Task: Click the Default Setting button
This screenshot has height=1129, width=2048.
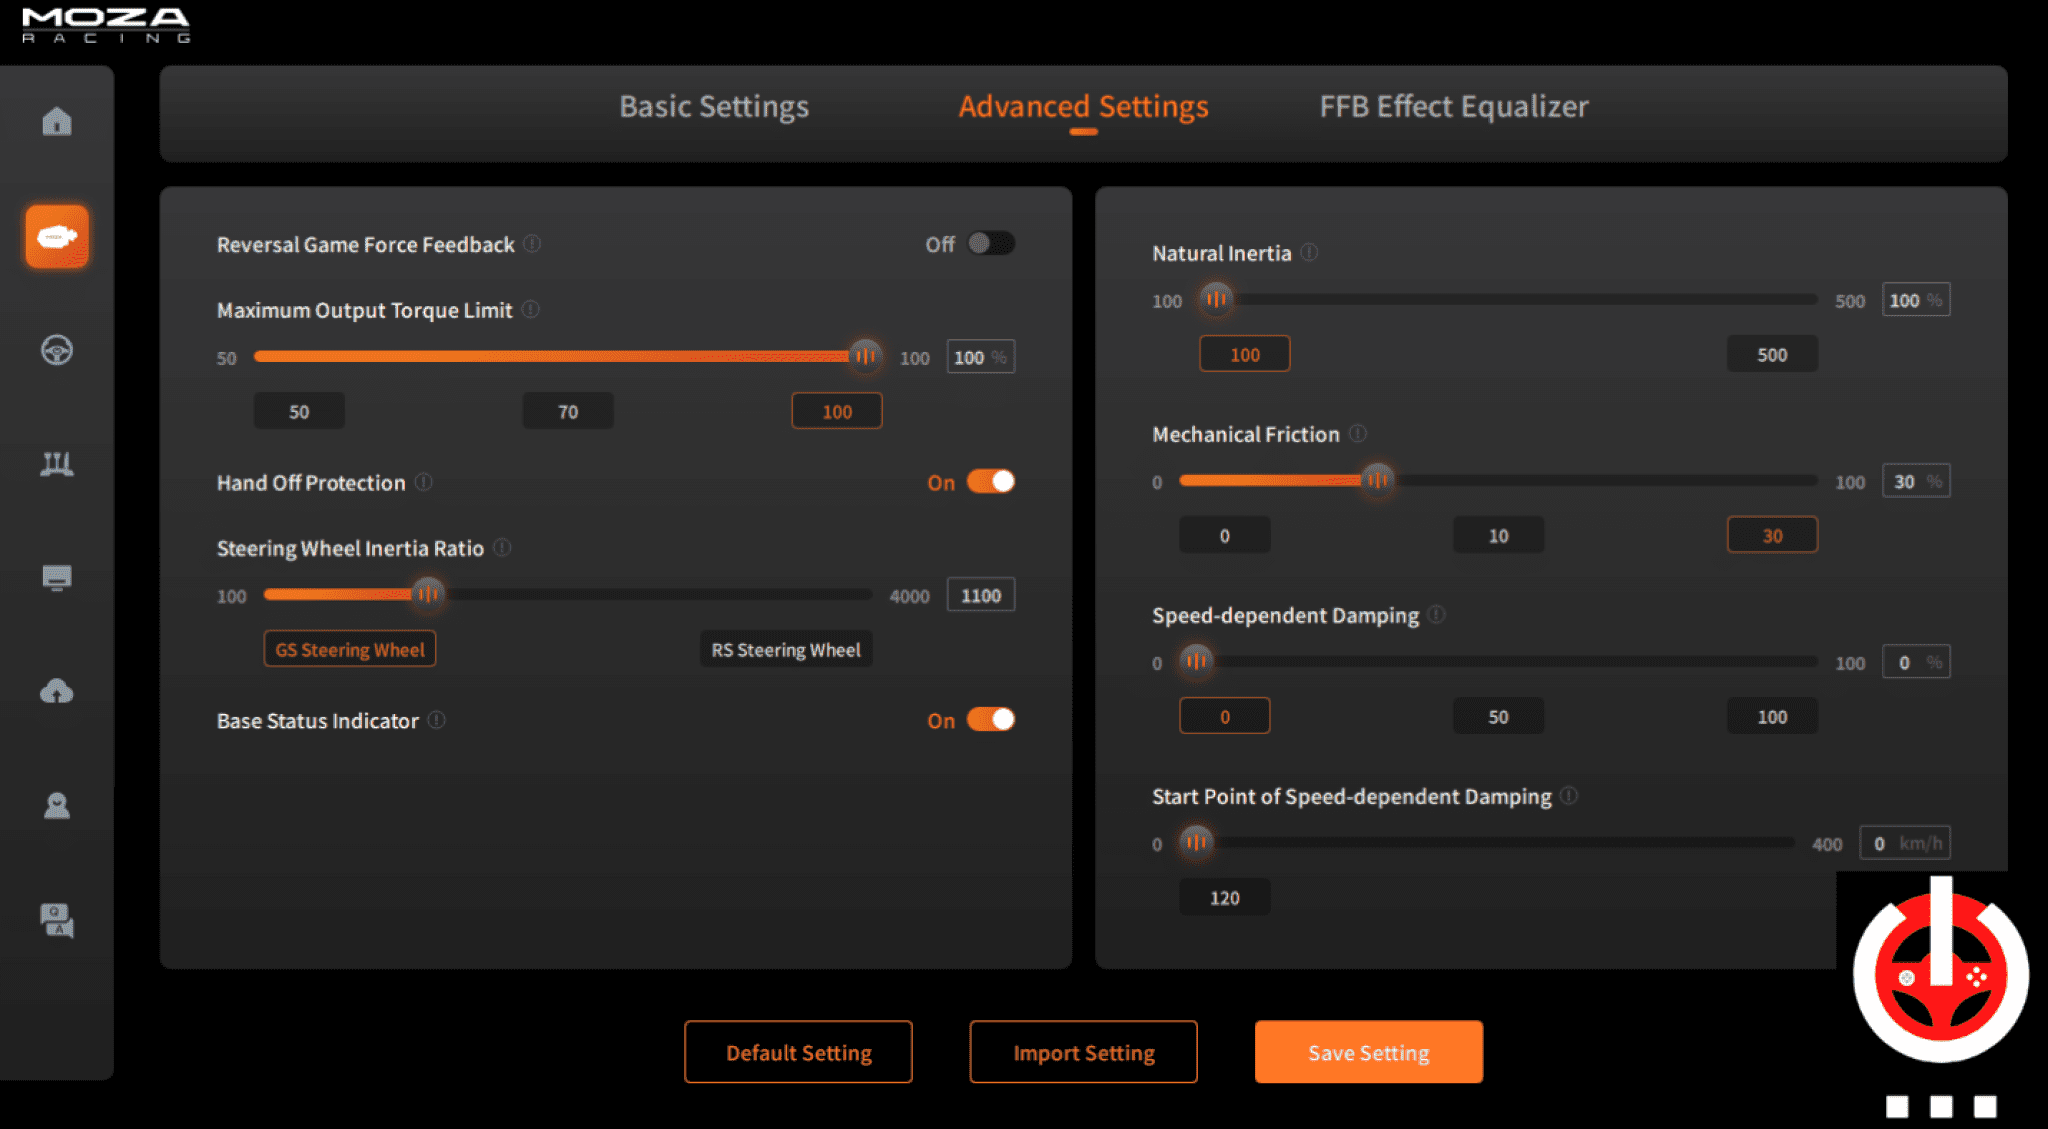Action: pyautogui.click(x=798, y=1052)
